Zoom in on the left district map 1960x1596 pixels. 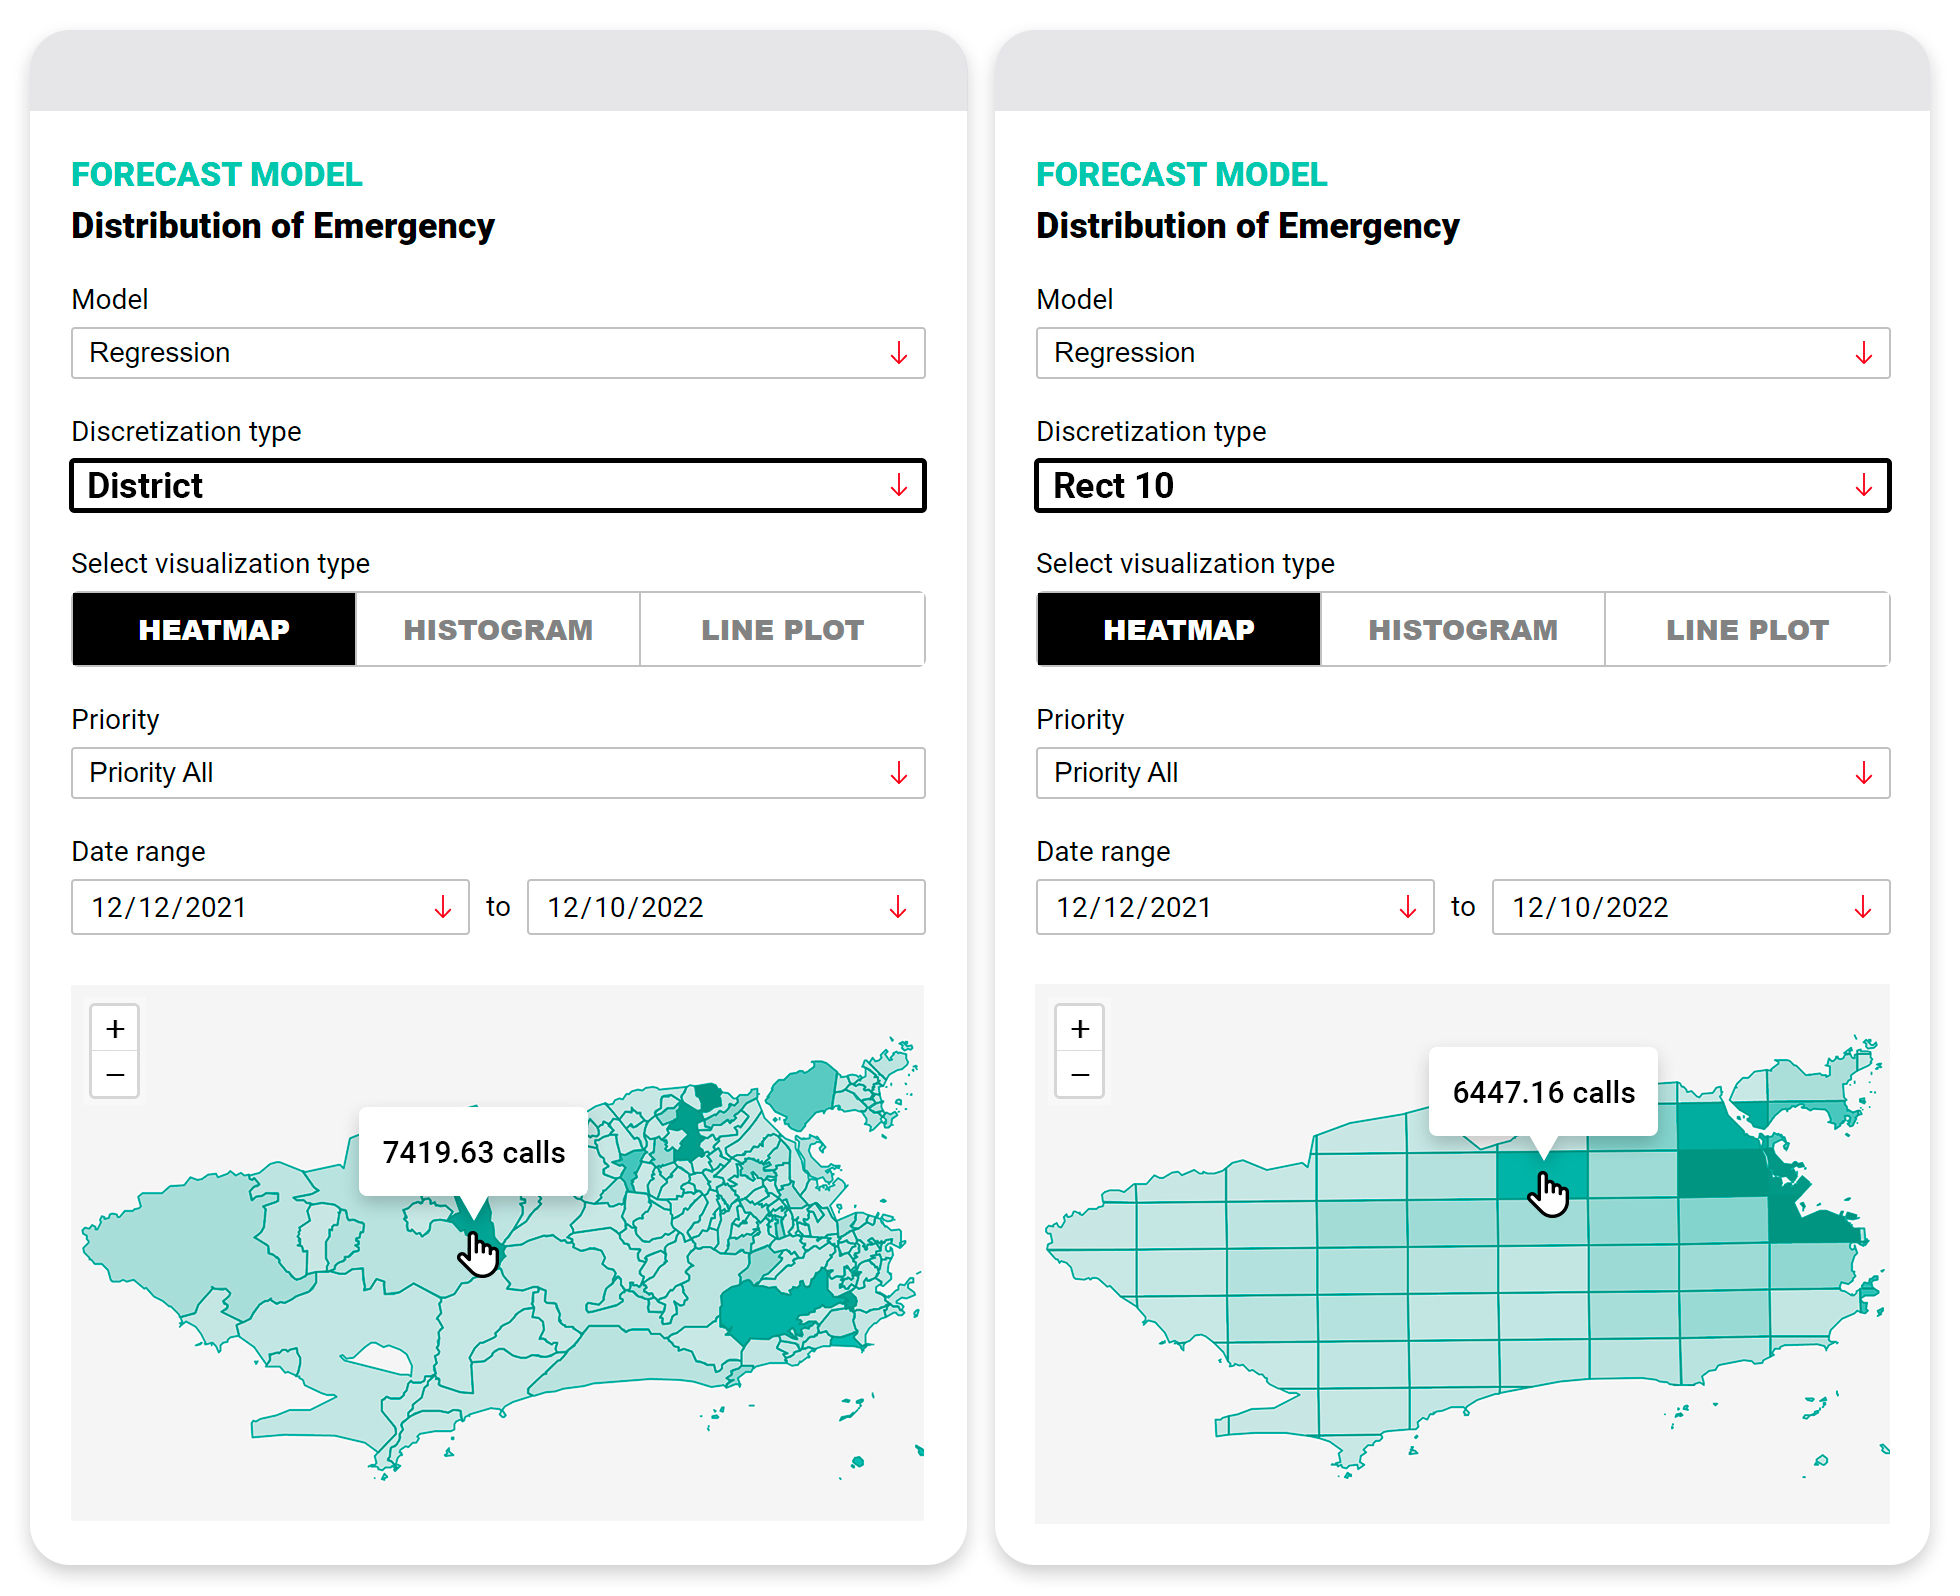pyautogui.click(x=115, y=1029)
